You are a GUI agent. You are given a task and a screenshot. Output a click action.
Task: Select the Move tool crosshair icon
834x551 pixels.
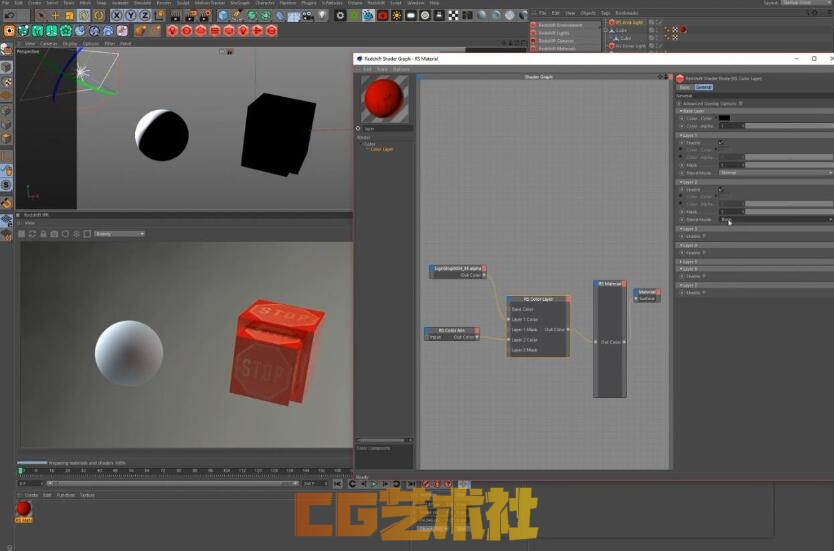[55, 15]
